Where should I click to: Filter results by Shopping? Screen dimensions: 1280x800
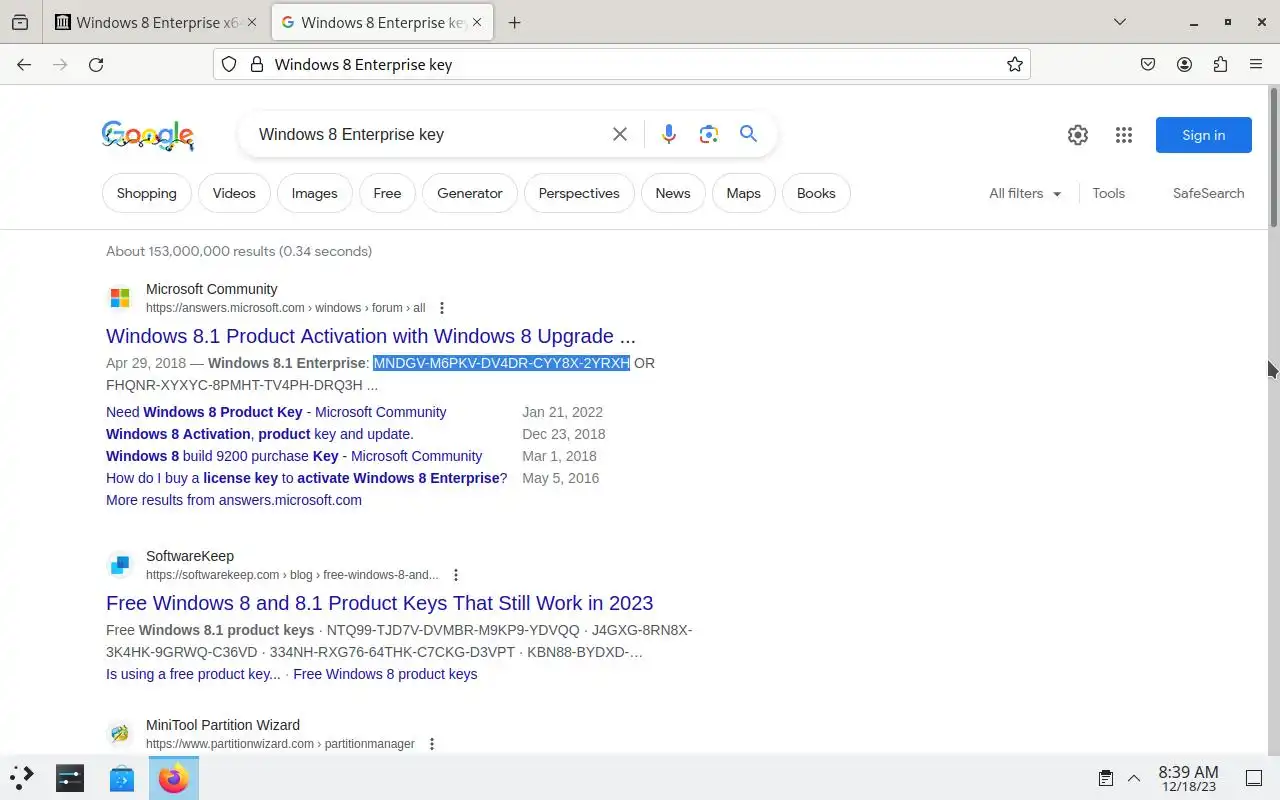146,193
